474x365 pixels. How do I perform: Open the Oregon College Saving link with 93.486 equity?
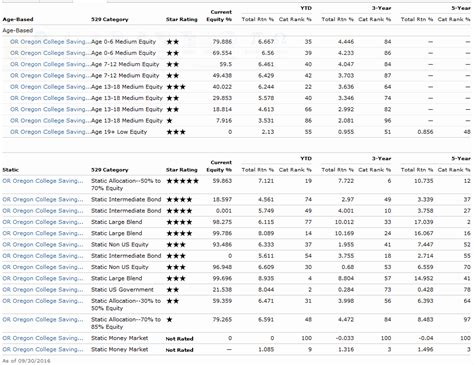[43, 245]
